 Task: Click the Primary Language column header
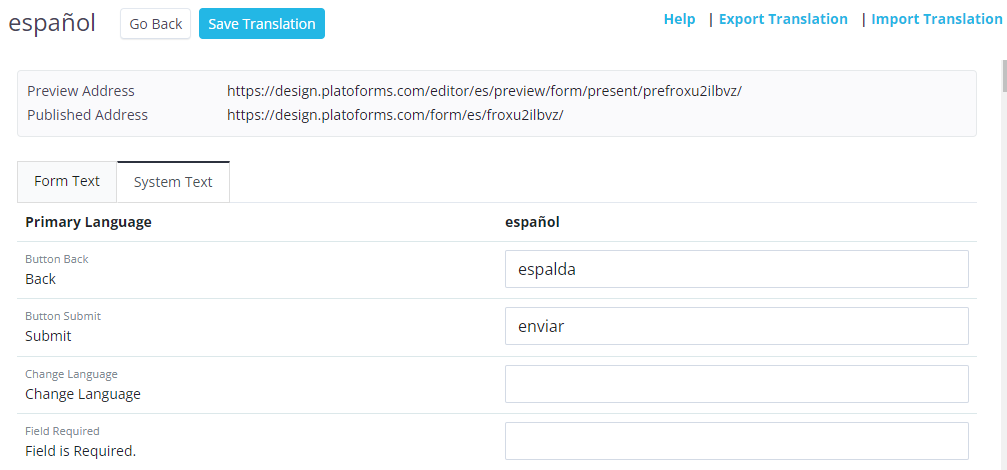88,222
